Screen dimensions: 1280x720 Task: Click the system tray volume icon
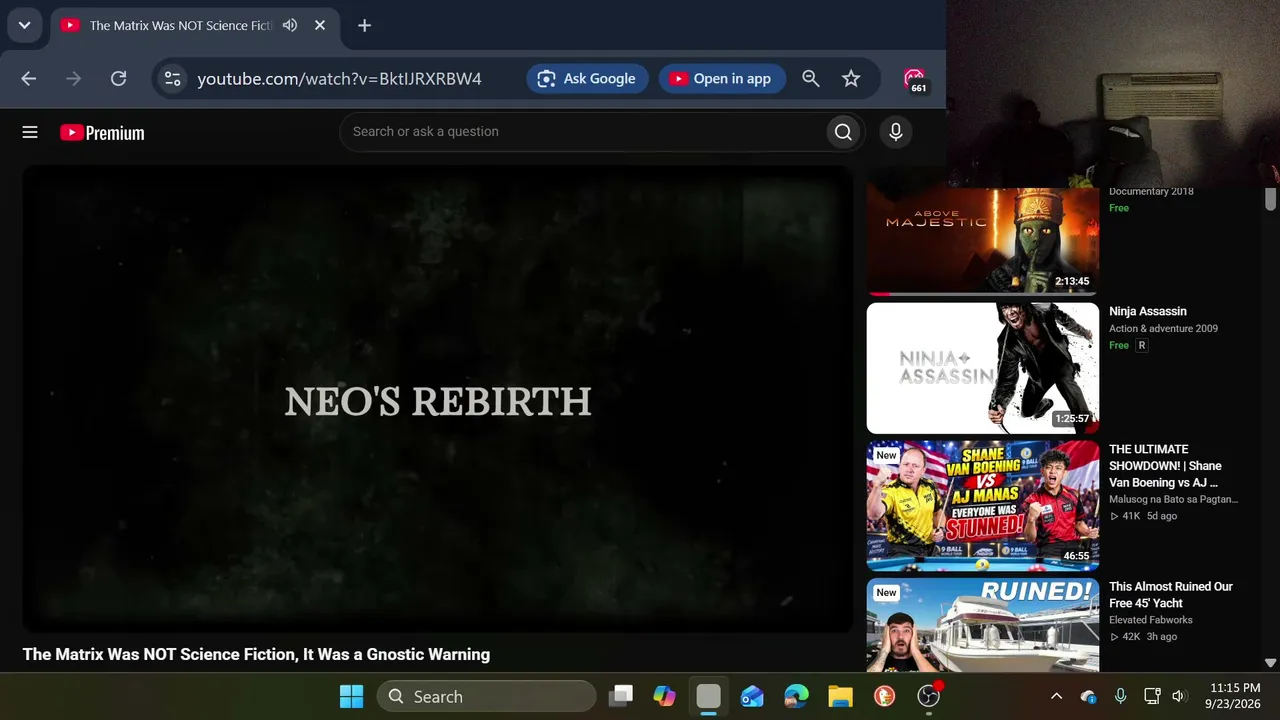[x=1179, y=696]
